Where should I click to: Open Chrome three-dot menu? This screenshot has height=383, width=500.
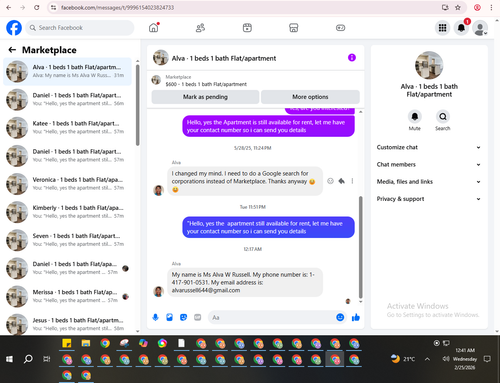click(491, 7)
